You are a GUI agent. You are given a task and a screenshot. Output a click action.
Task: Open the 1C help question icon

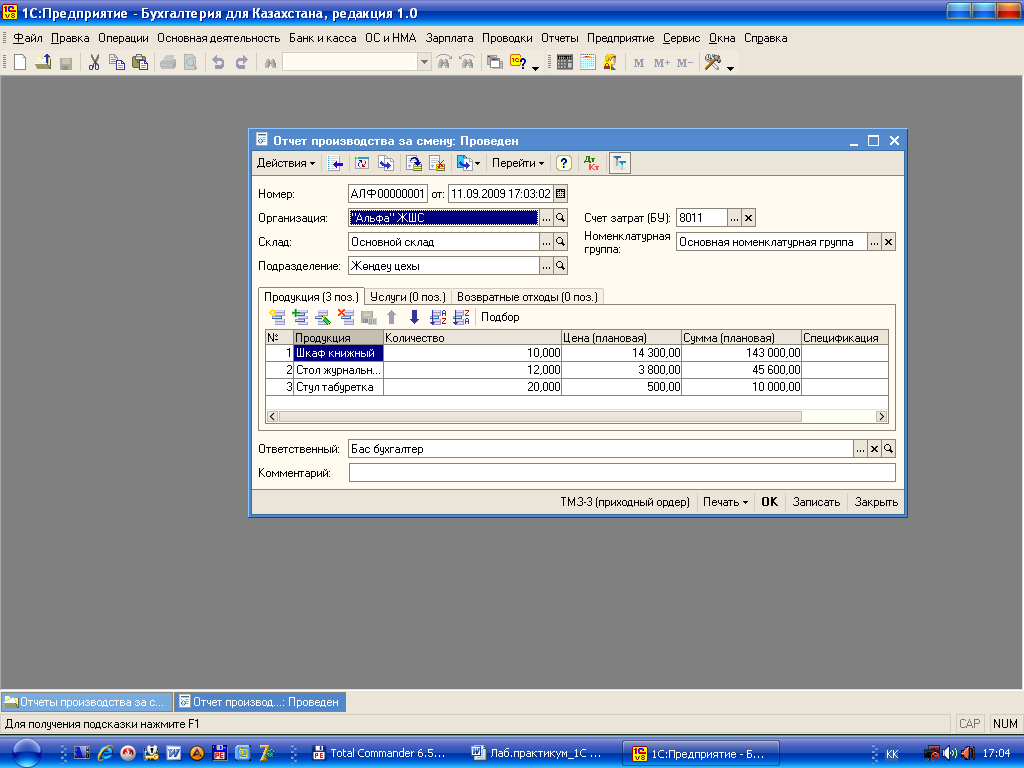pos(518,63)
